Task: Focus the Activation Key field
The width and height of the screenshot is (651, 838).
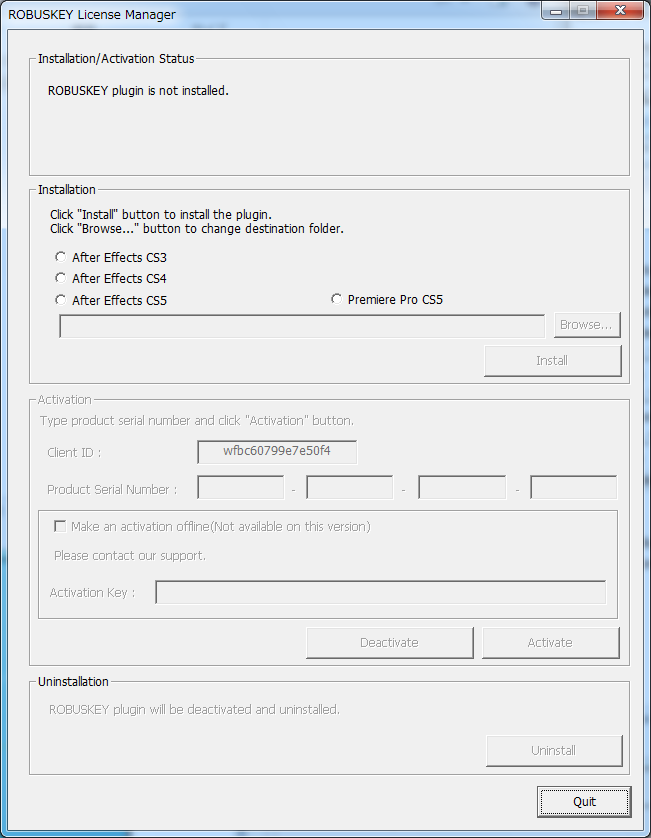Action: (x=381, y=592)
